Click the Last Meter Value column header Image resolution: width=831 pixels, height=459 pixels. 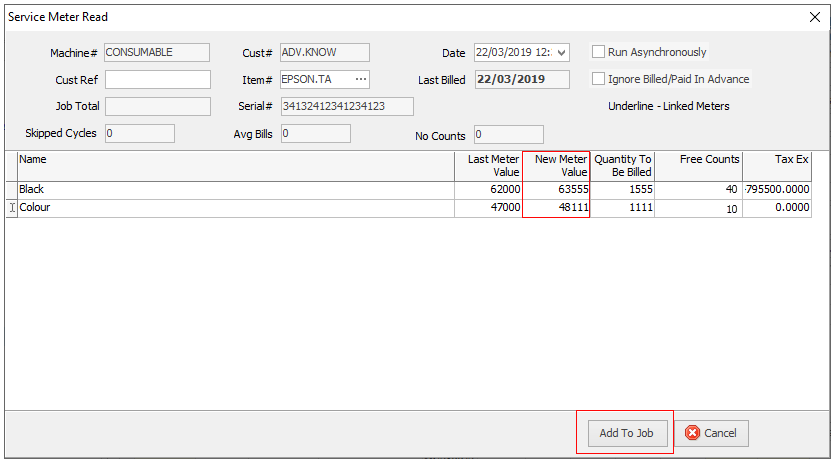(x=488, y=165)
